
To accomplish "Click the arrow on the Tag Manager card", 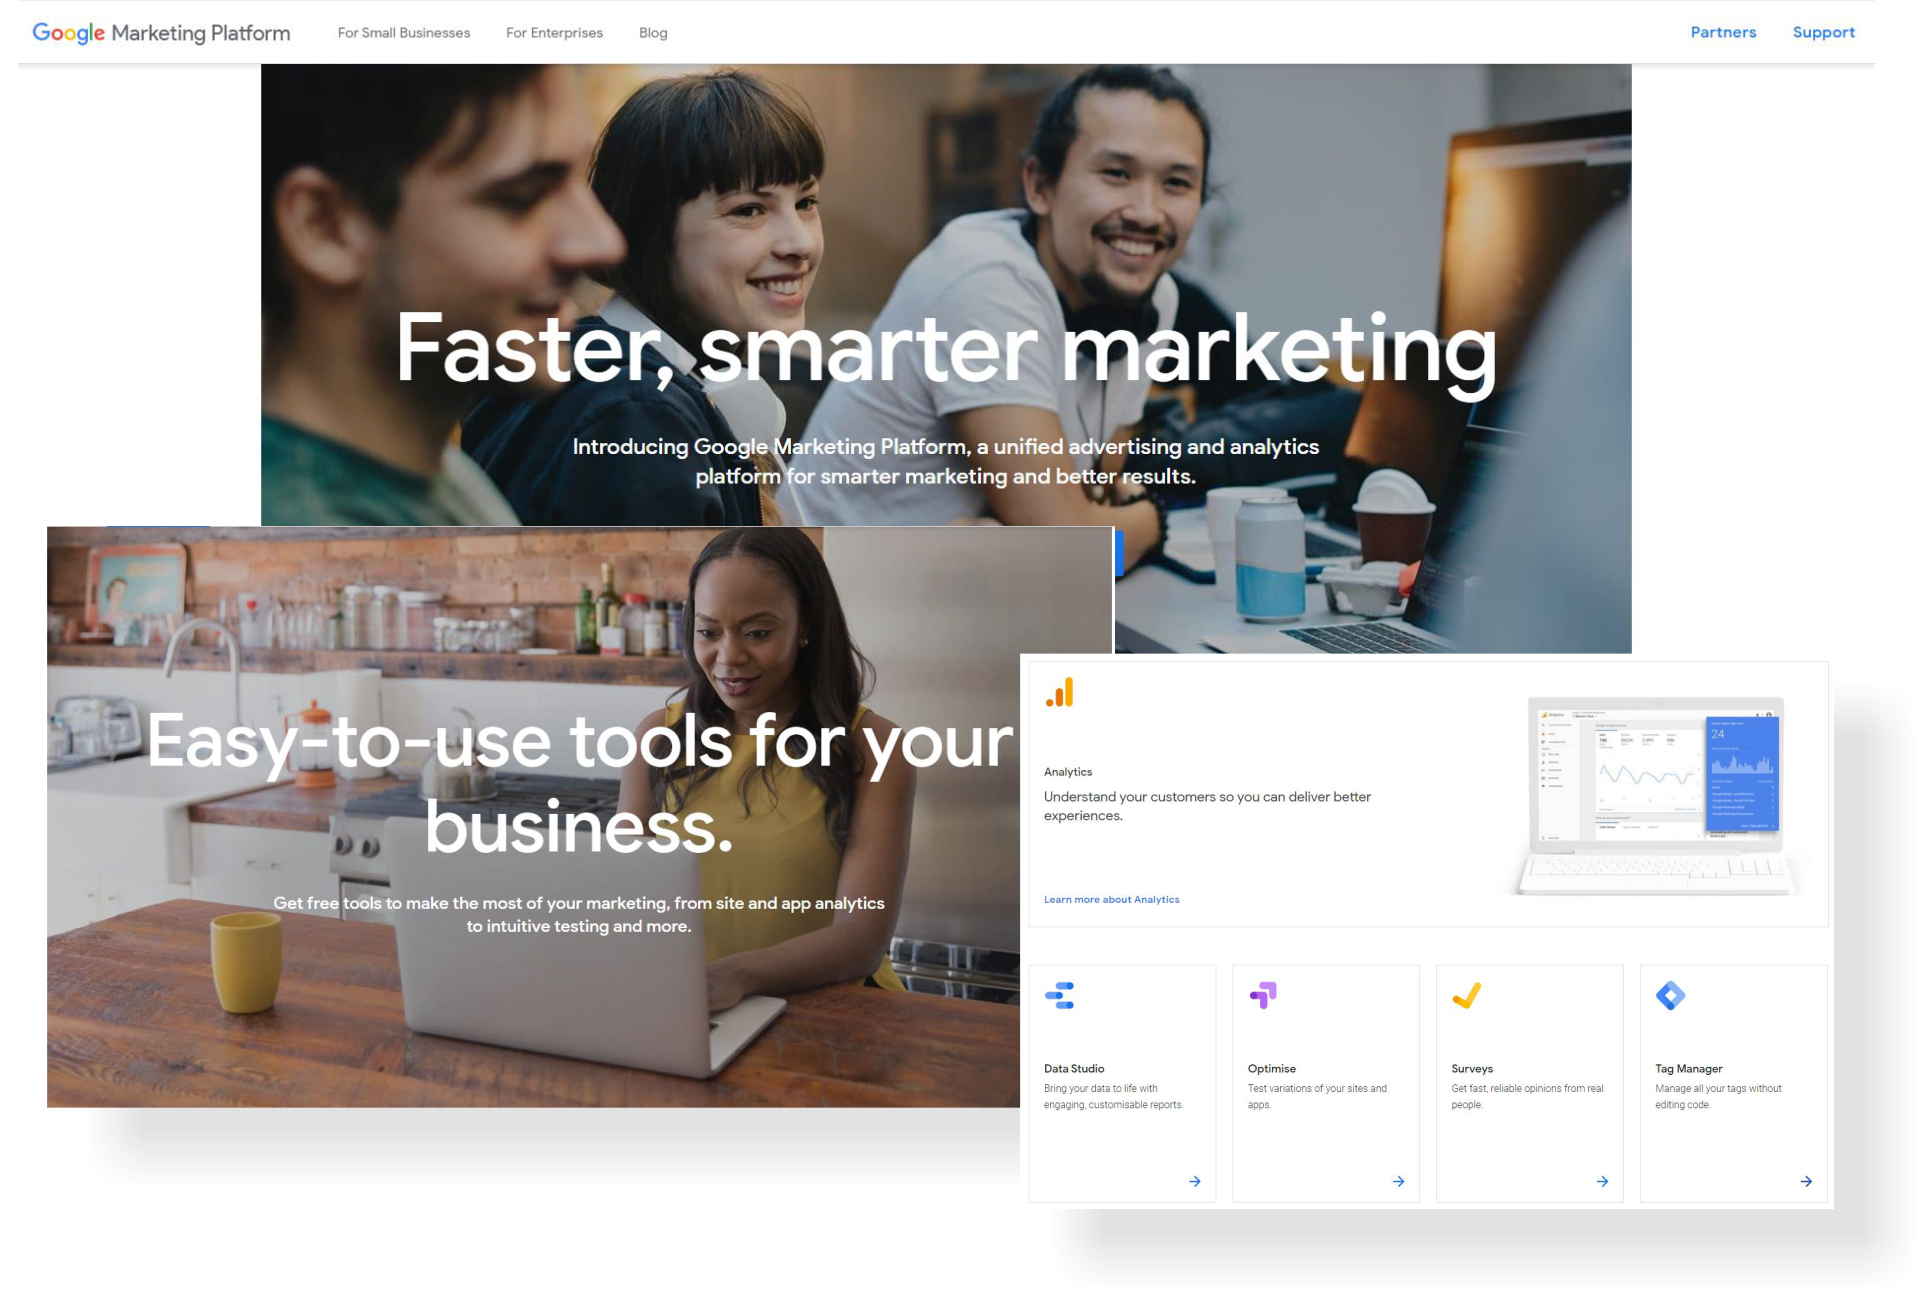I will coord(1807,1182).
